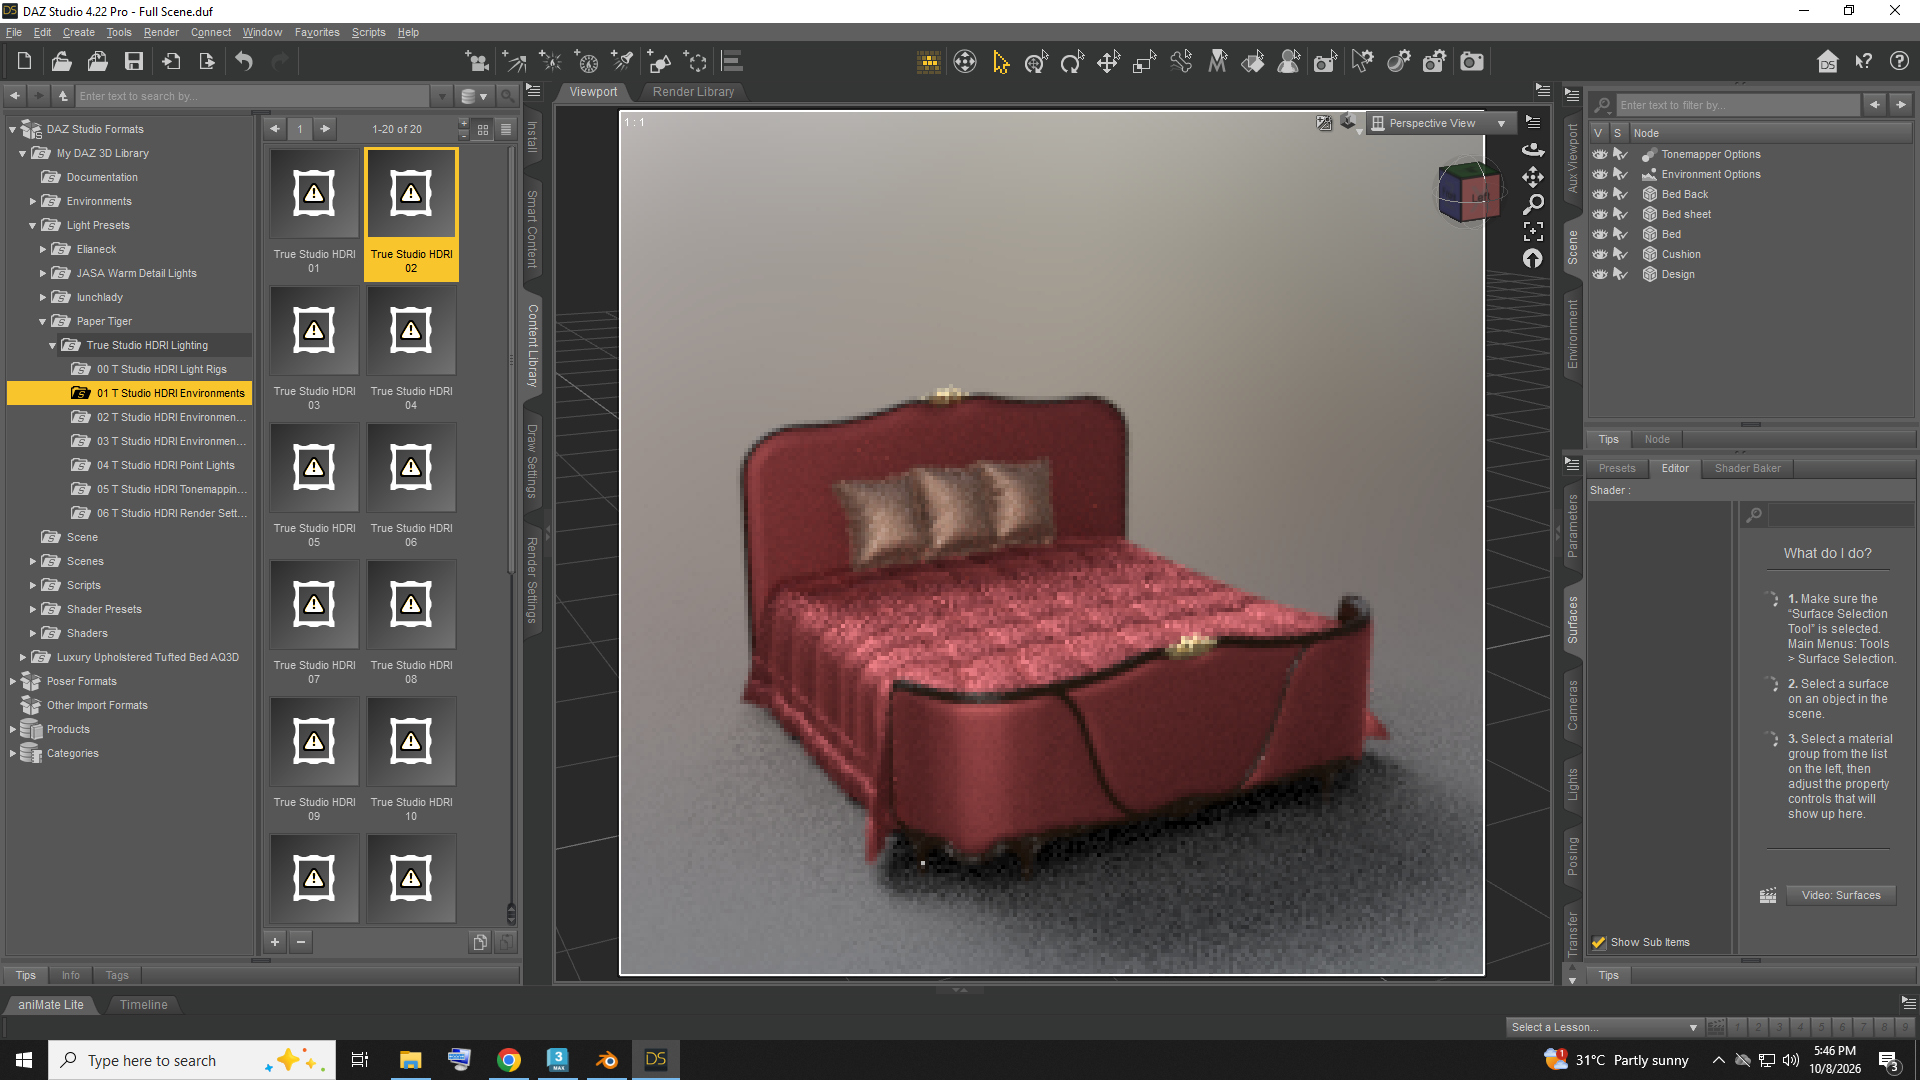Uncheck Show Sub Items checkbox
This screenshot has width=1920, height=1080.
[1598, 942]
